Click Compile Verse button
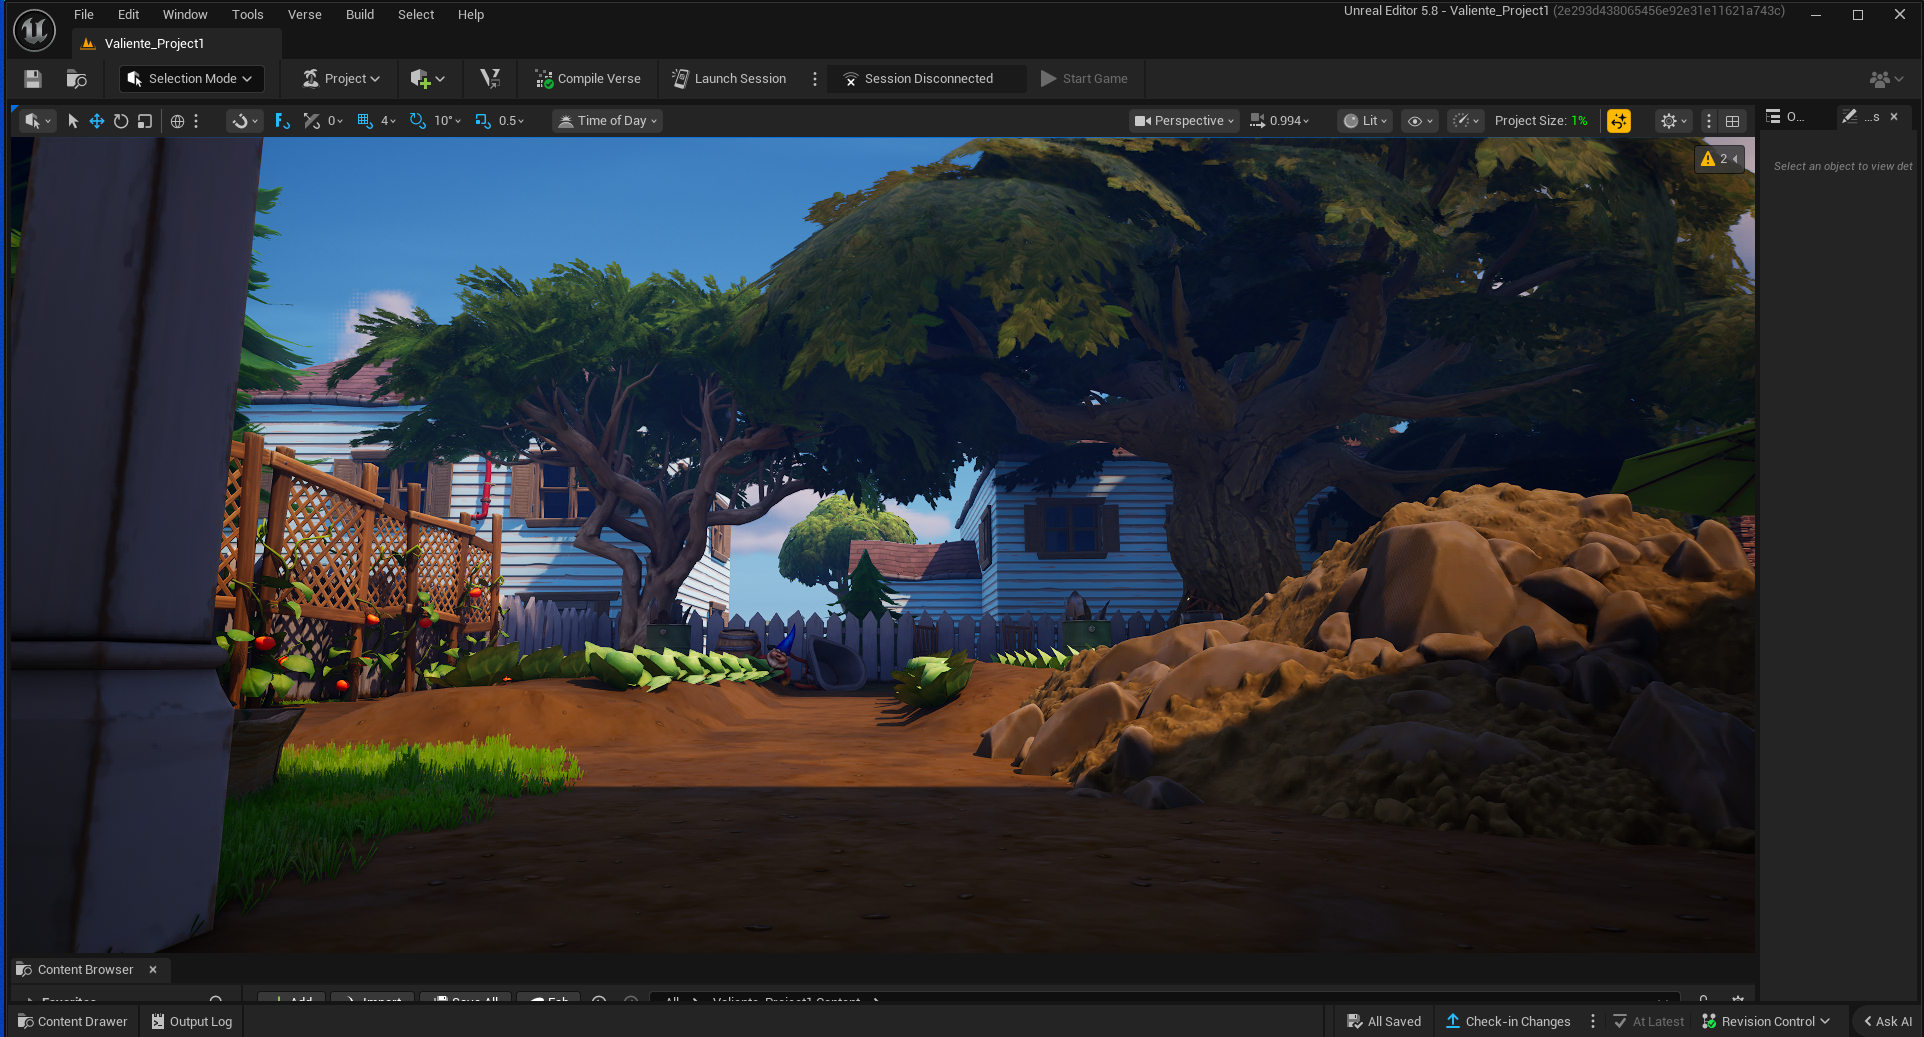1924x1037 pixels. point(588,79)
